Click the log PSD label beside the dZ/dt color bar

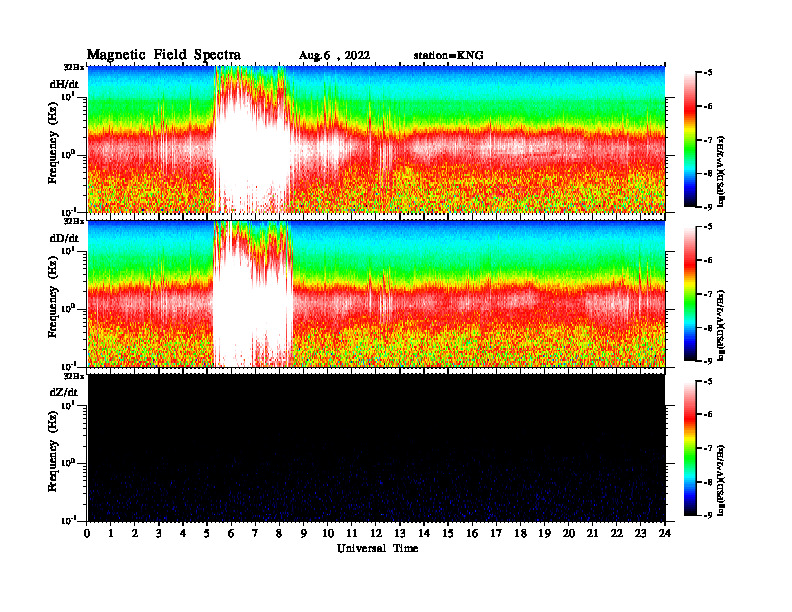click(x=722, y=480)
